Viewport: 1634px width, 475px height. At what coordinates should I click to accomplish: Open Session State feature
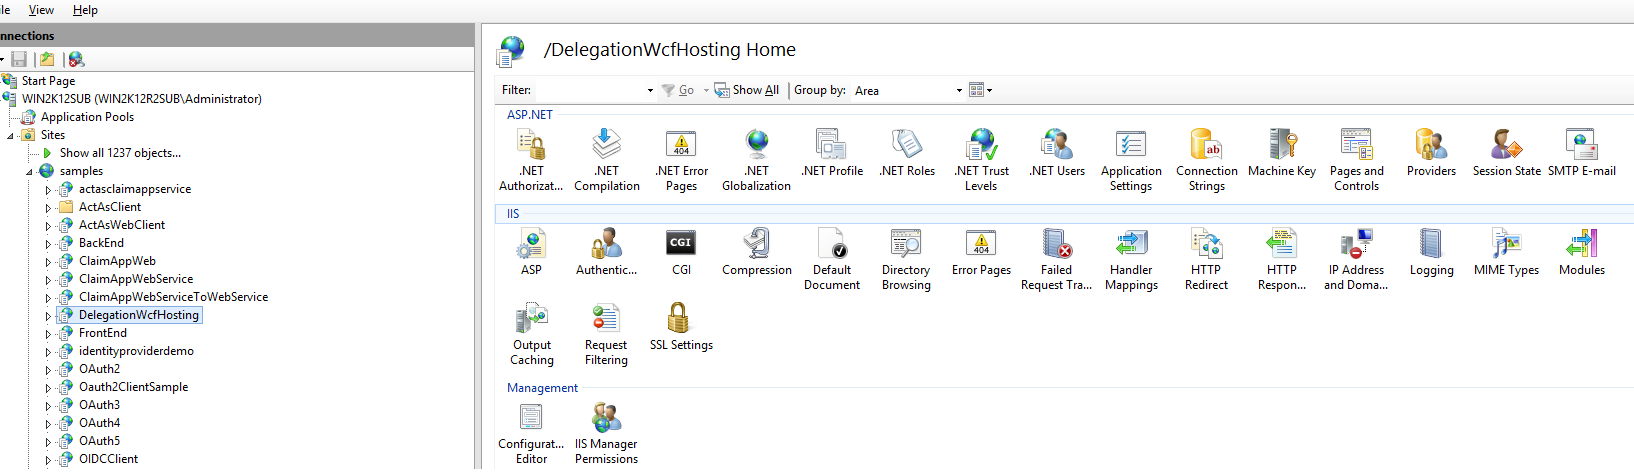(1507, 152)
